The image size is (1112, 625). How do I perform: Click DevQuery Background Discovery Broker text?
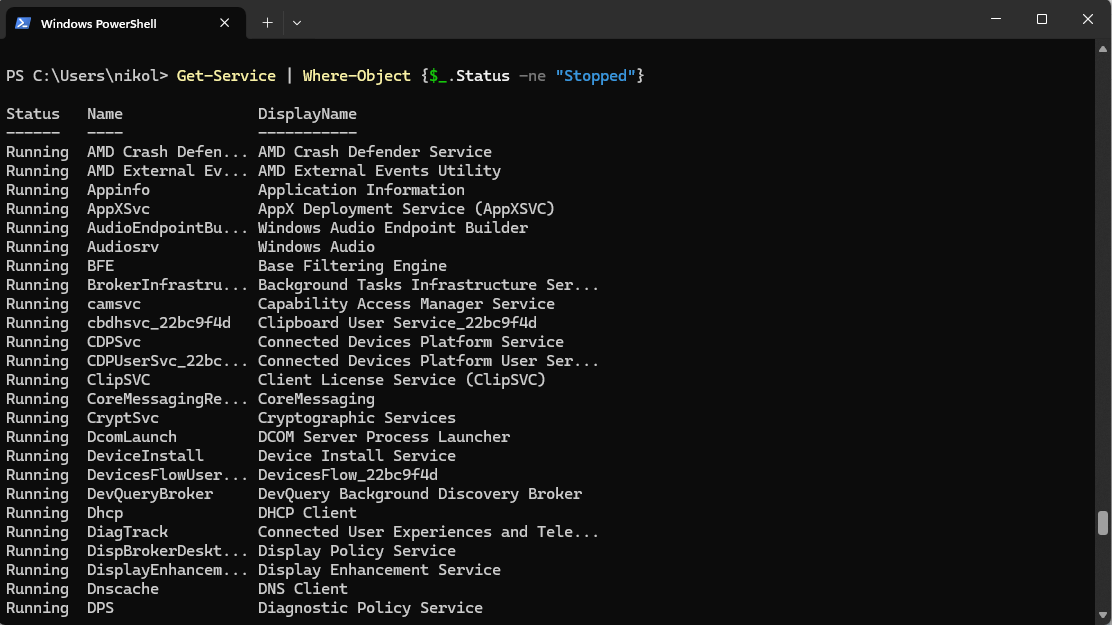pos(420,494)
